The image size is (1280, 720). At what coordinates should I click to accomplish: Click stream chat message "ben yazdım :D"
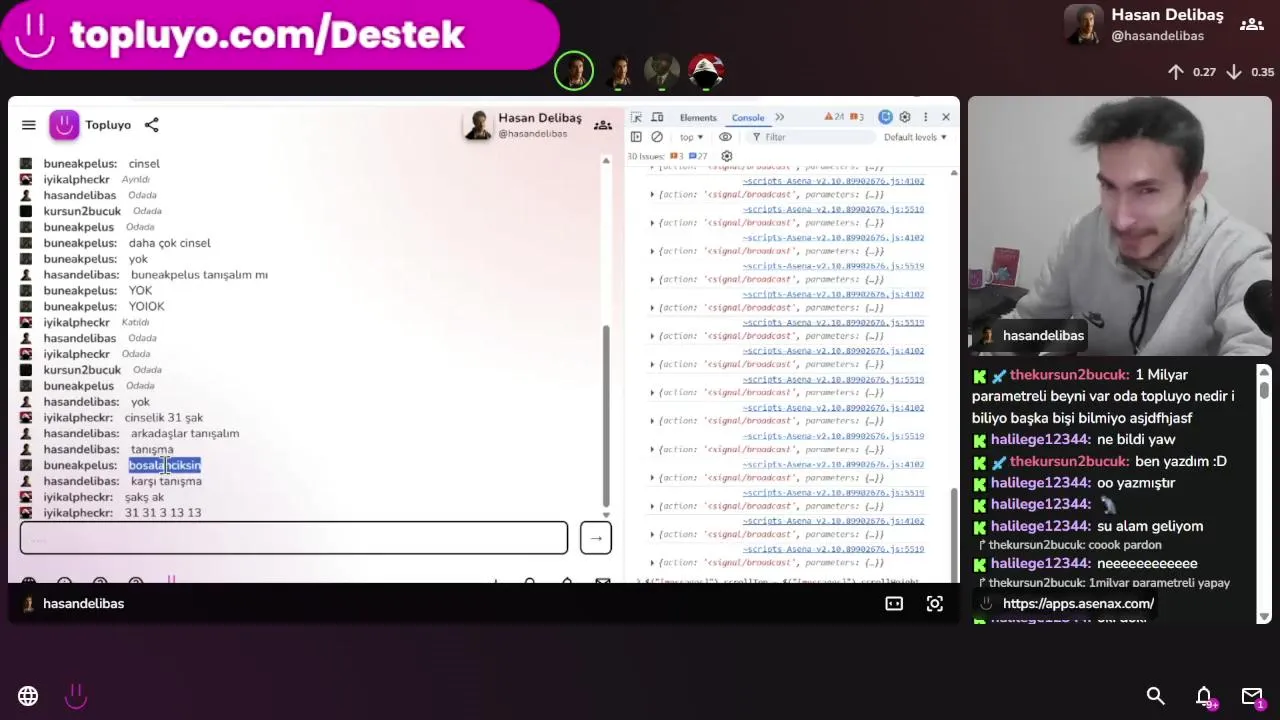(x=1181, y=461)
